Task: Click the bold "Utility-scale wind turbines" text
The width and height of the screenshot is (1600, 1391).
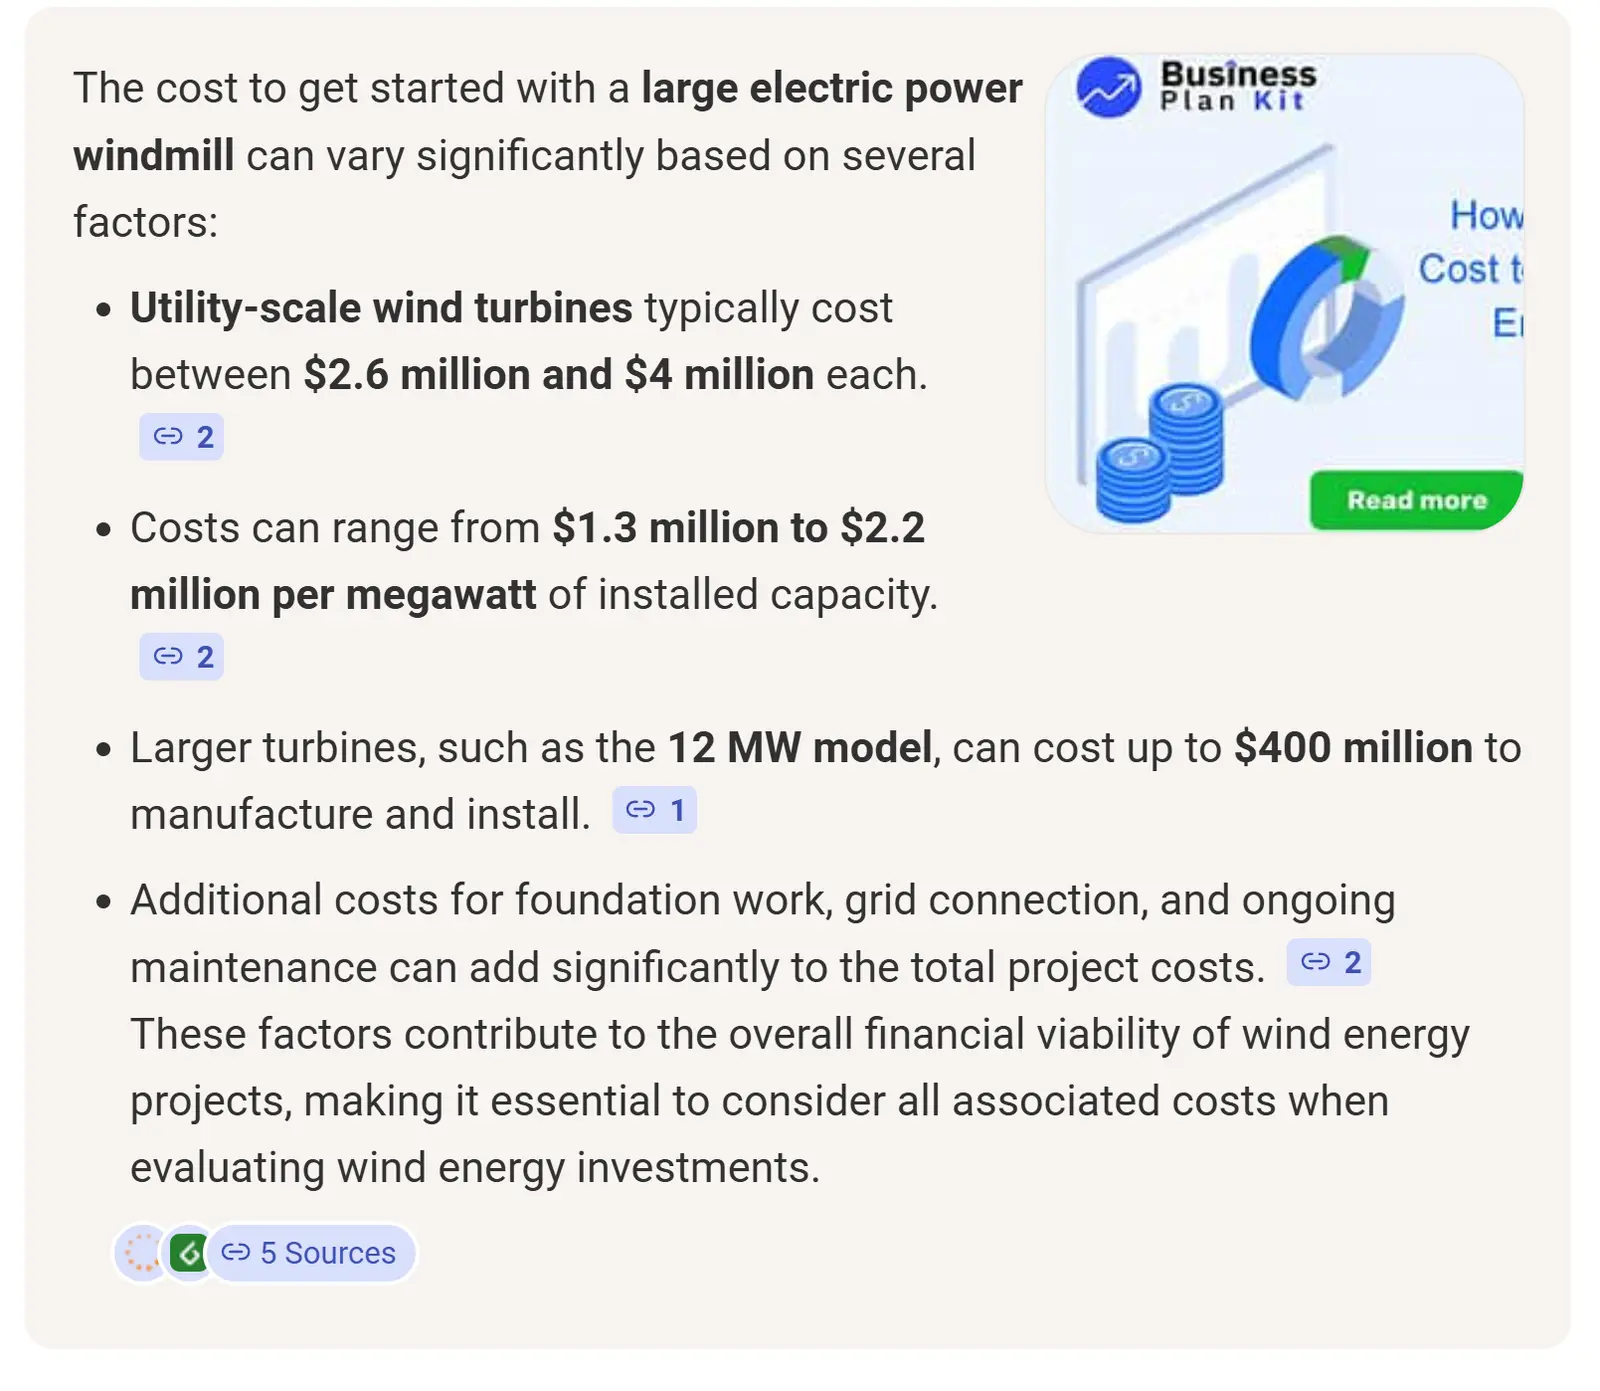Action: coord(381,308)
